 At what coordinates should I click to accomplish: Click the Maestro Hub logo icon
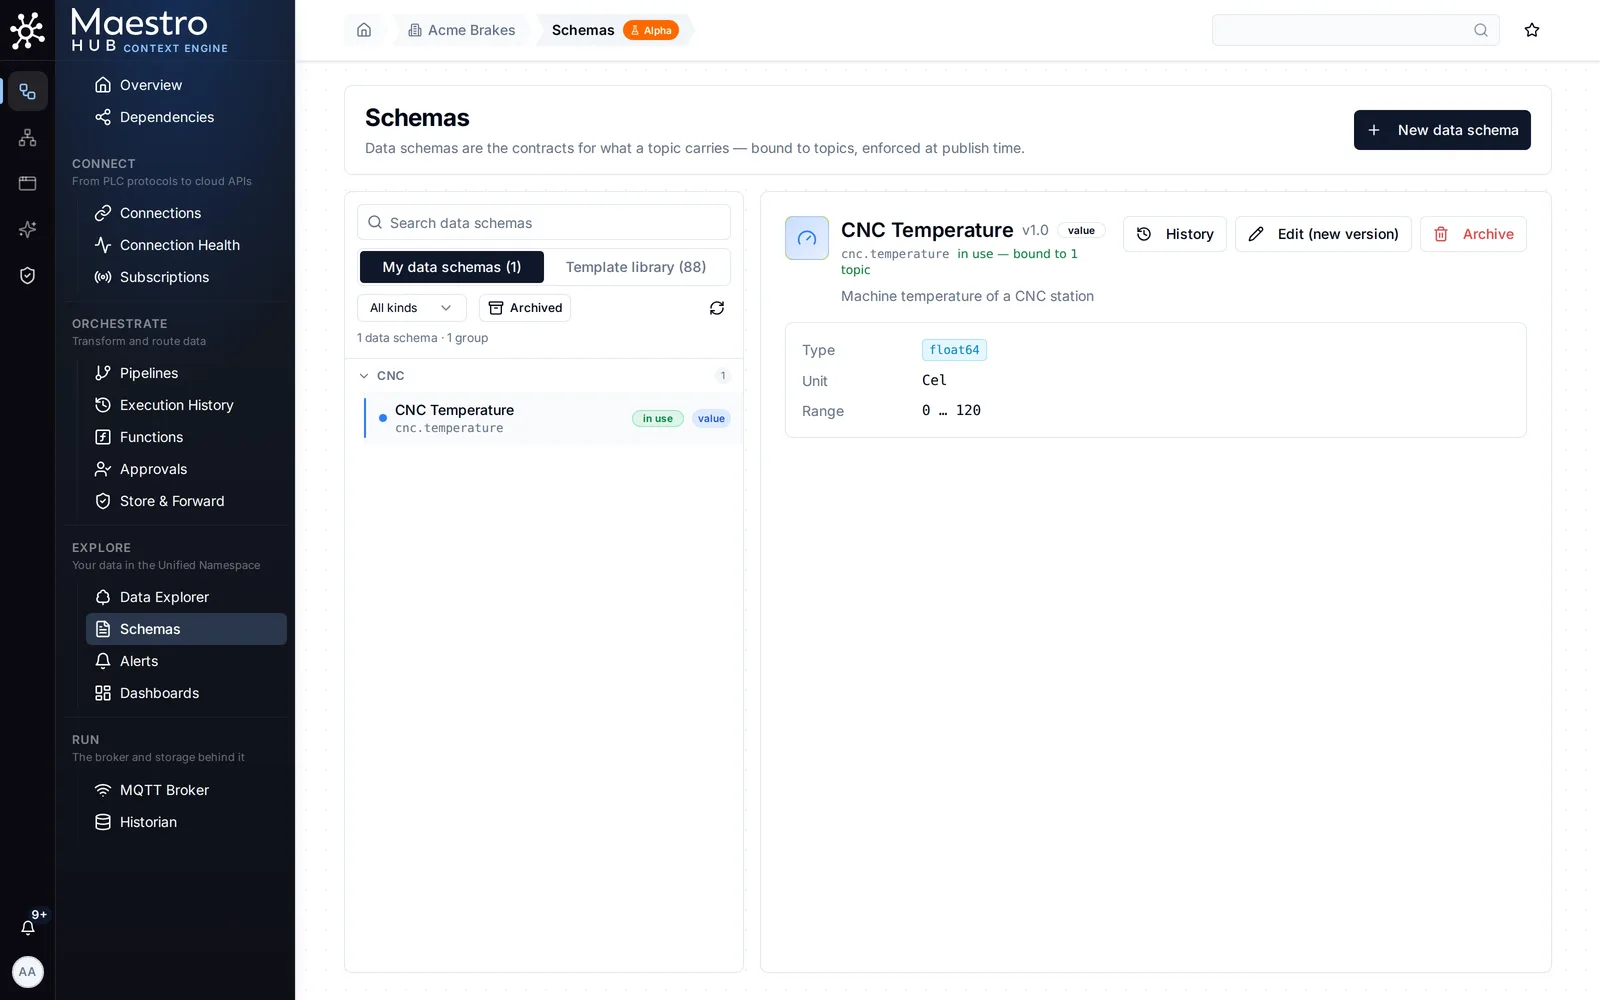pyautogui.click(x=27, y=31)
